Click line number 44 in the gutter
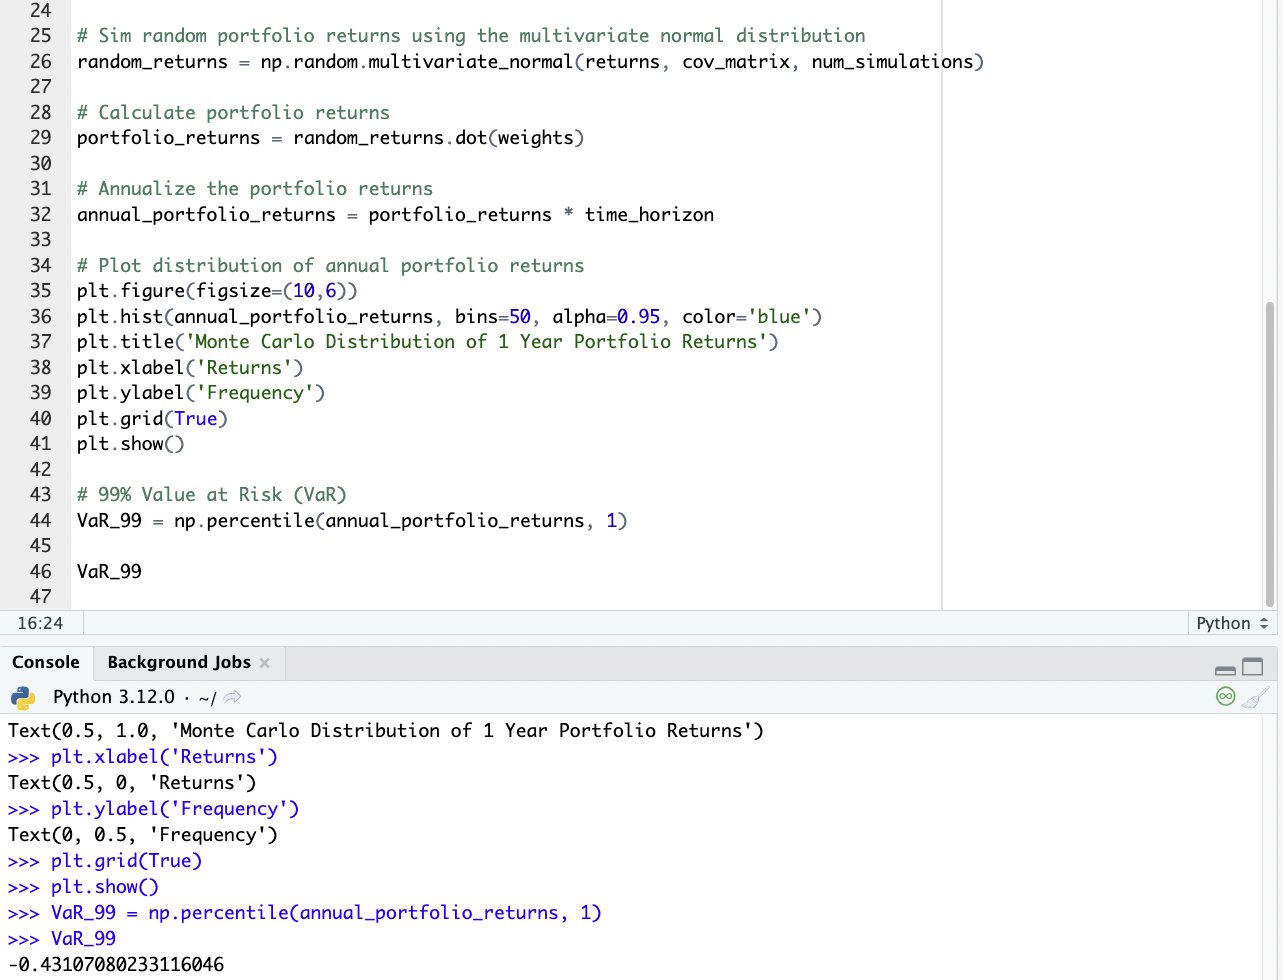This screenshot has height=980, width=1283. pyautogui.click(x=40, y=520)
